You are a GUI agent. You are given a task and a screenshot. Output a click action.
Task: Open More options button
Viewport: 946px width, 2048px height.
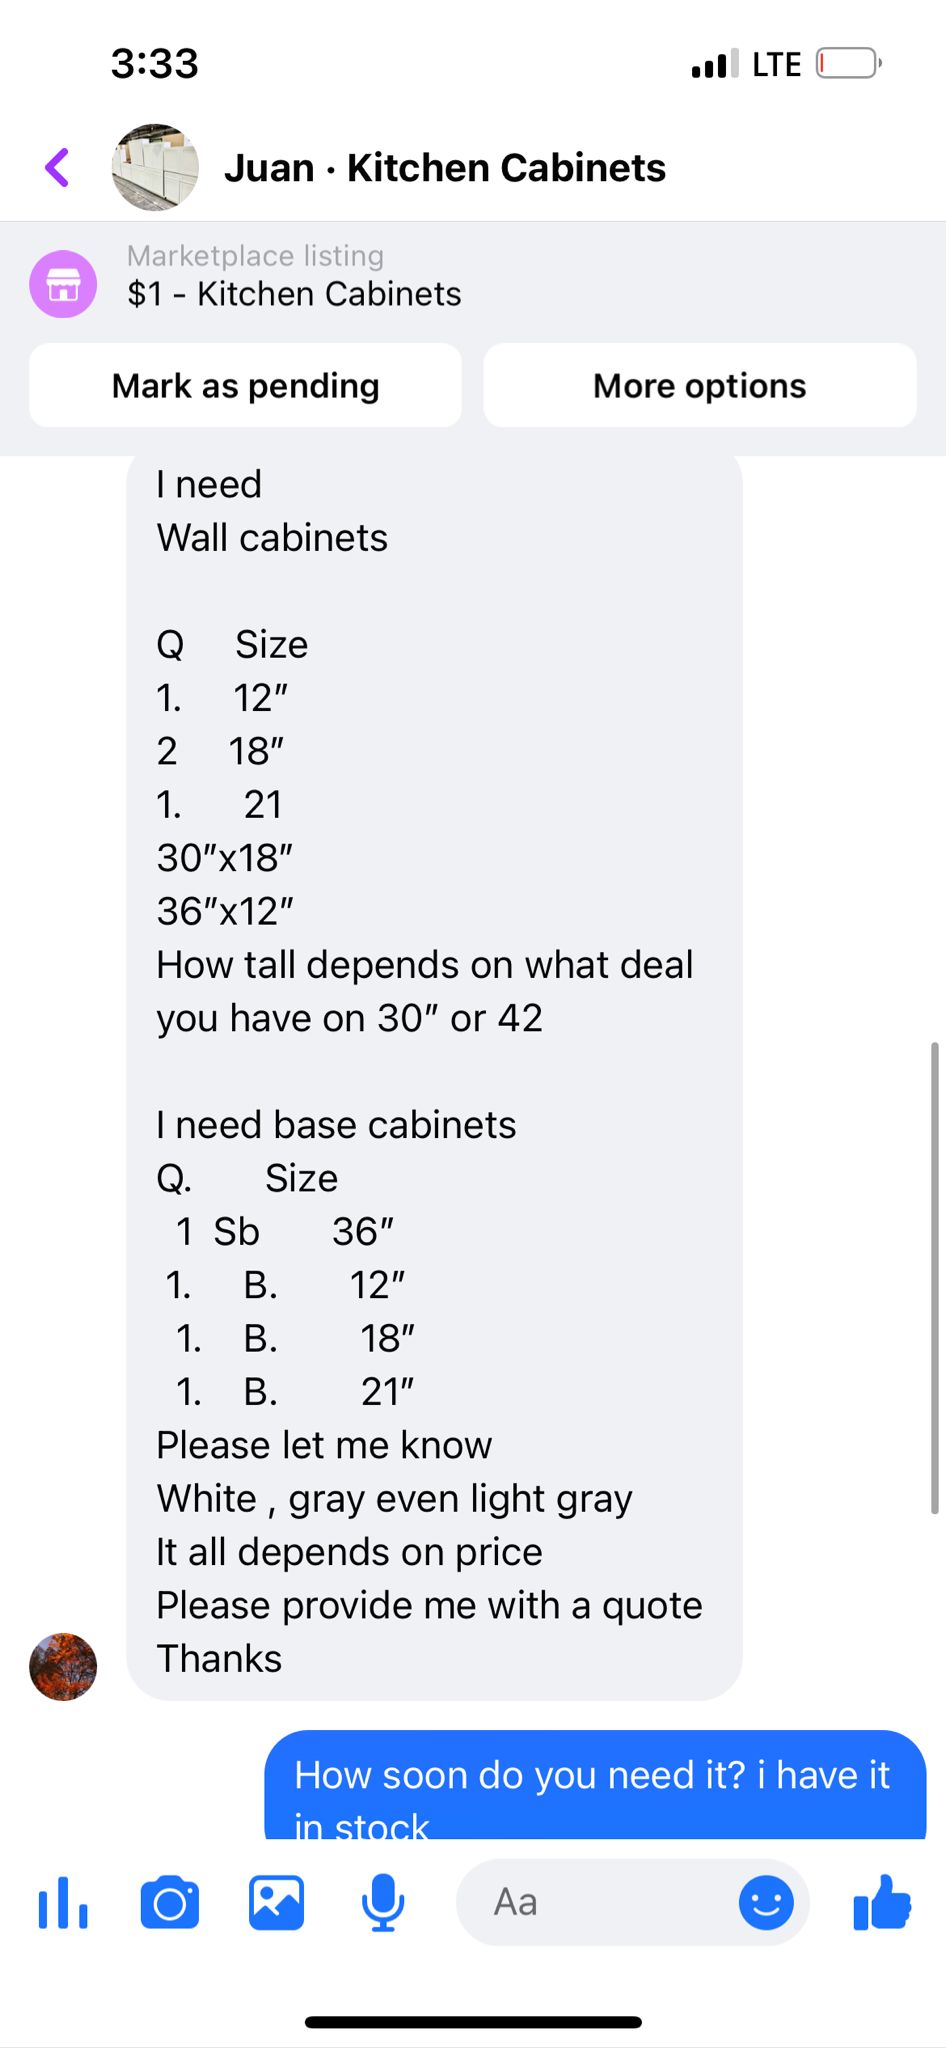(700, 385)
